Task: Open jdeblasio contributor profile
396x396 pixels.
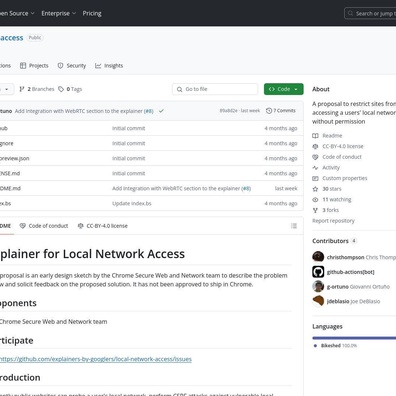Action: (338, 301)
